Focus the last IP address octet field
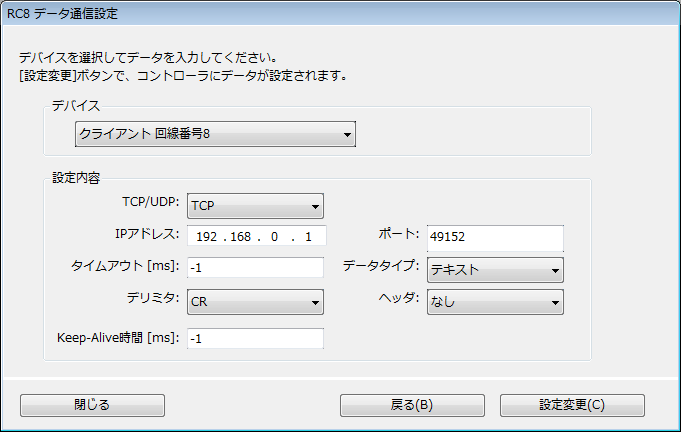This screenshot has height=432, width=681. tap(309, 238)
